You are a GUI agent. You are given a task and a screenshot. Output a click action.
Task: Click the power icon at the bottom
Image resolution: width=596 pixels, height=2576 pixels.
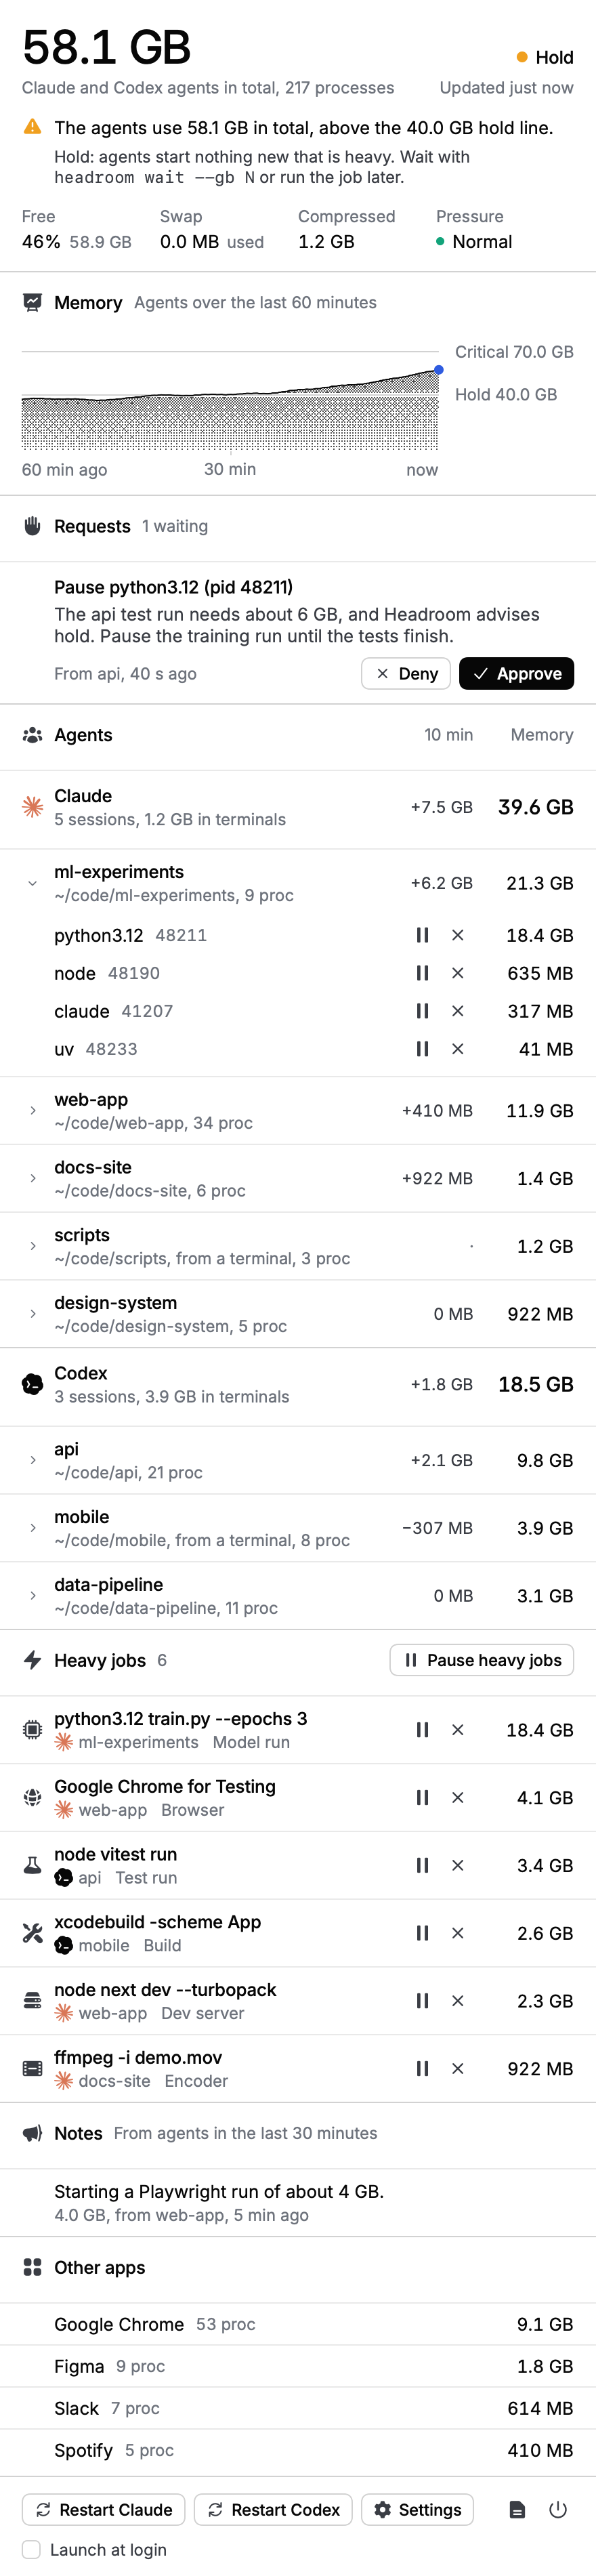click(558, 2509)
